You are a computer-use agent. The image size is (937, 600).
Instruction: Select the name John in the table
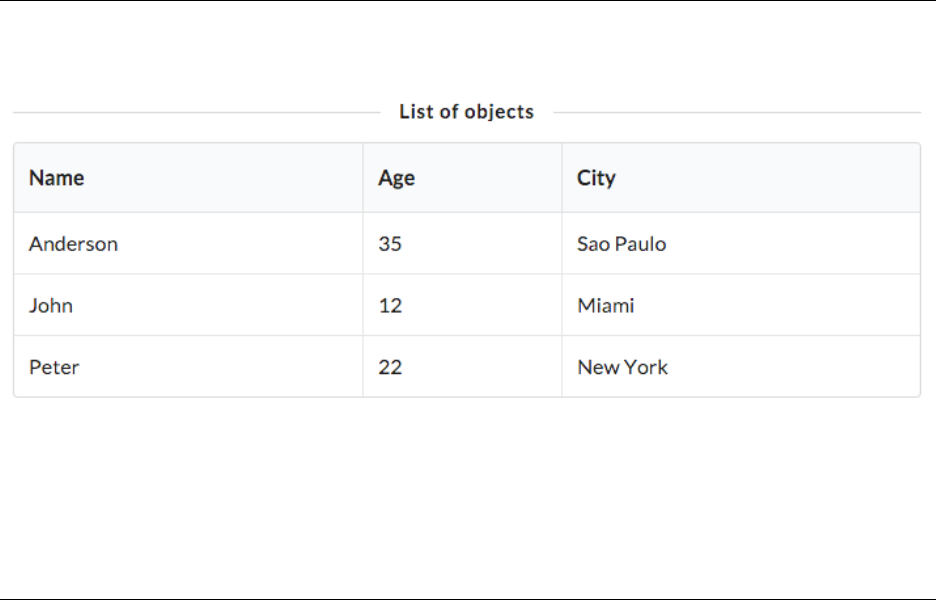click(x=51, y=306)
